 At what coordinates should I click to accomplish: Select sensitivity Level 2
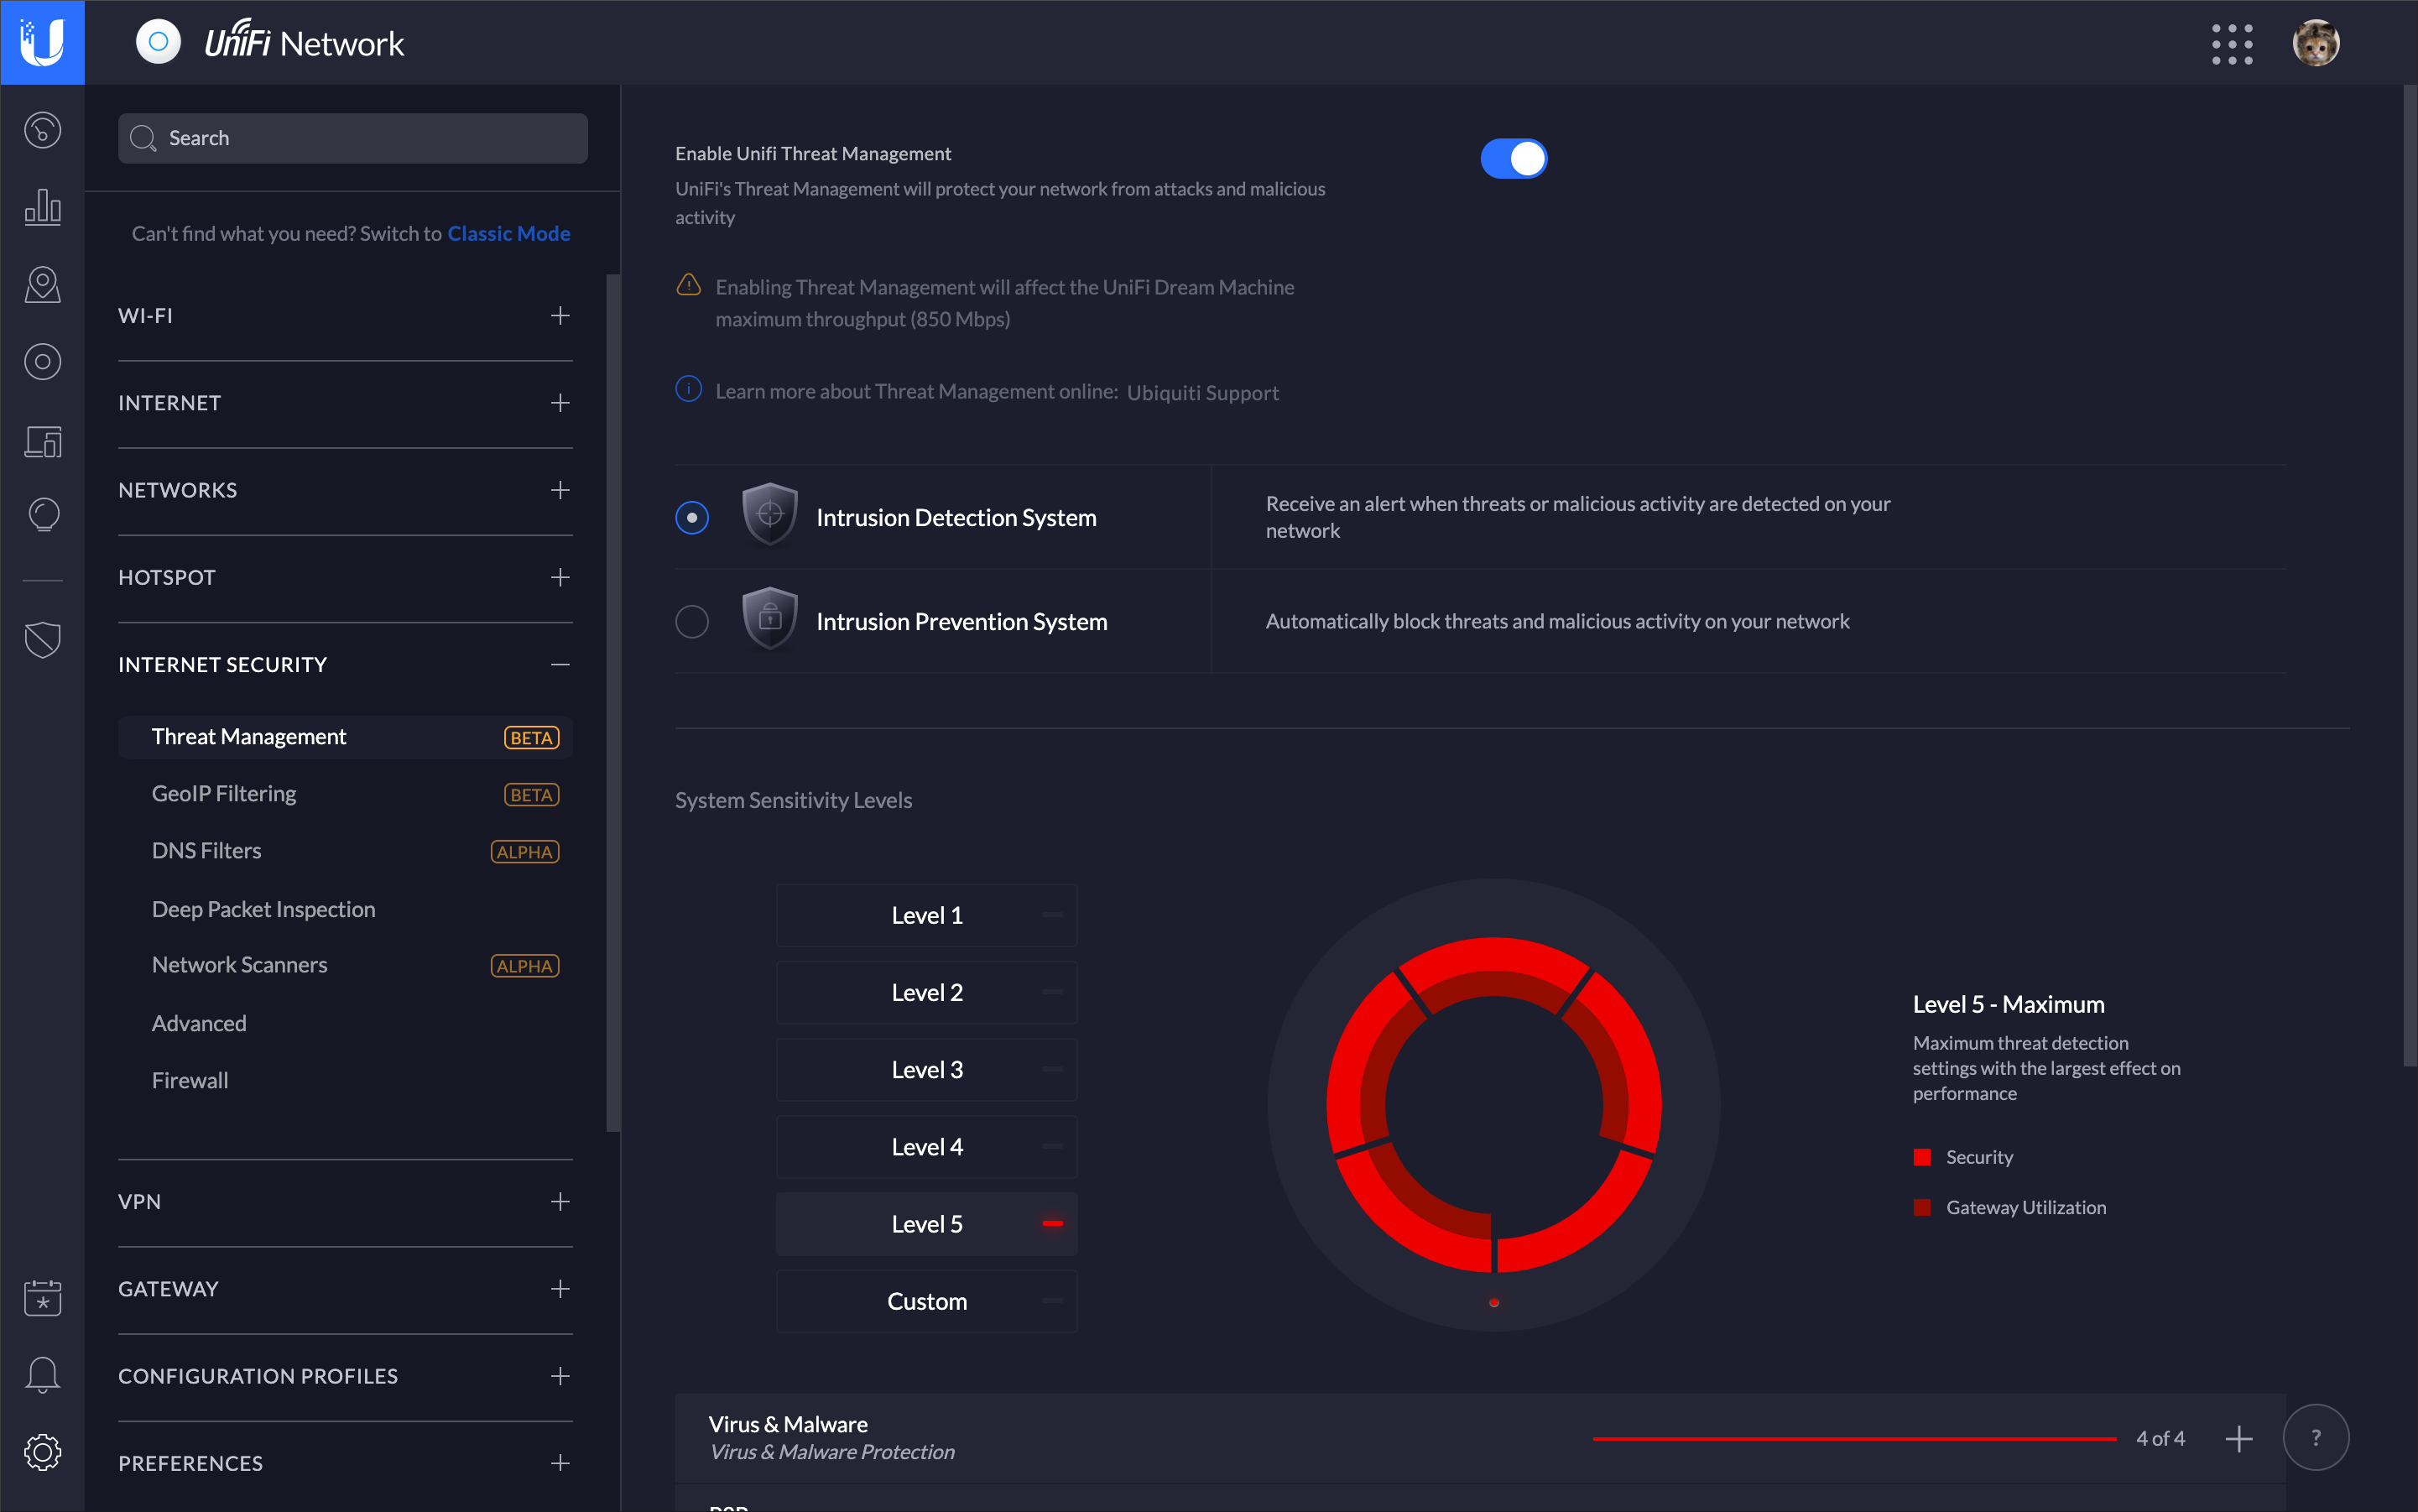tap(926, 992)
